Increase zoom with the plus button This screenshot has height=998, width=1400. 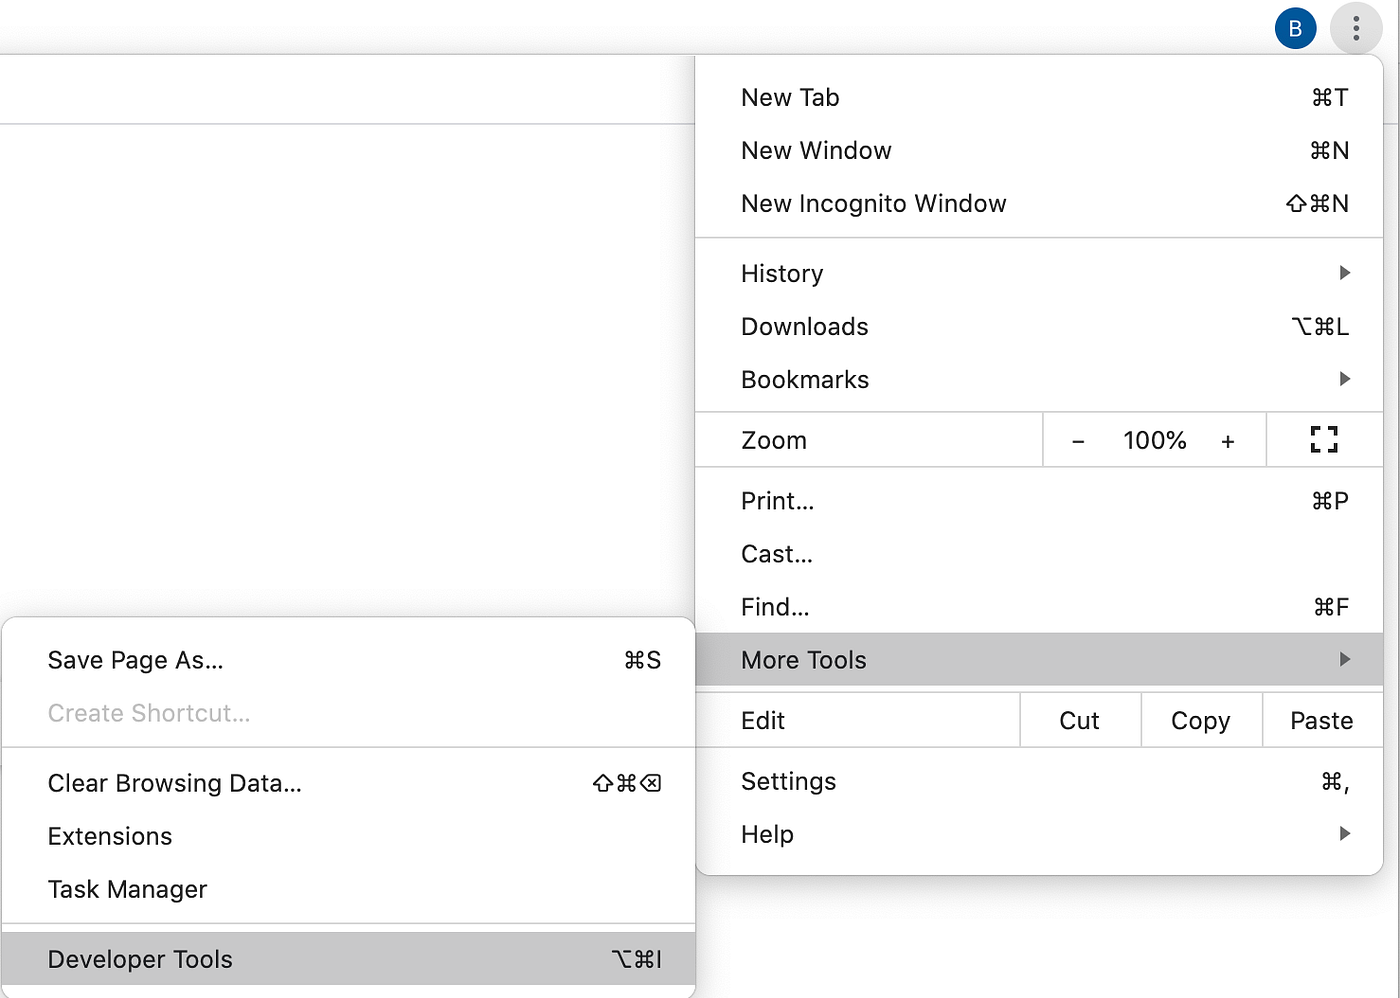coord(1228,441)
